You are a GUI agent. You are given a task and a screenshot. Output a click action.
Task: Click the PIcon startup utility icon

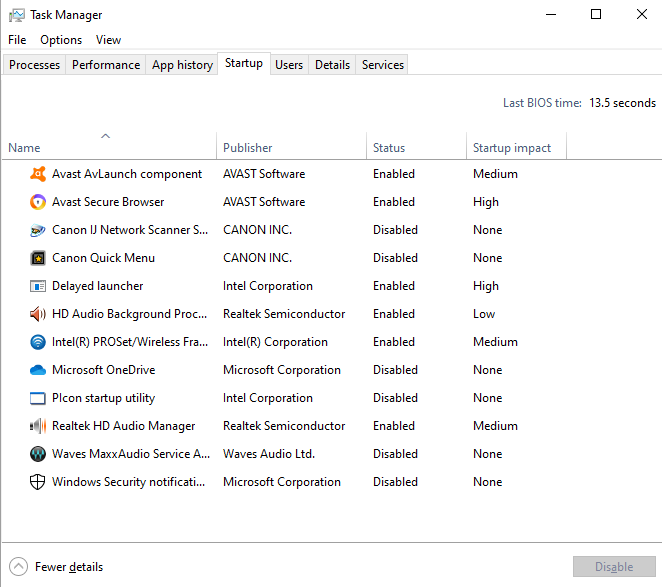tap(38, 398)
